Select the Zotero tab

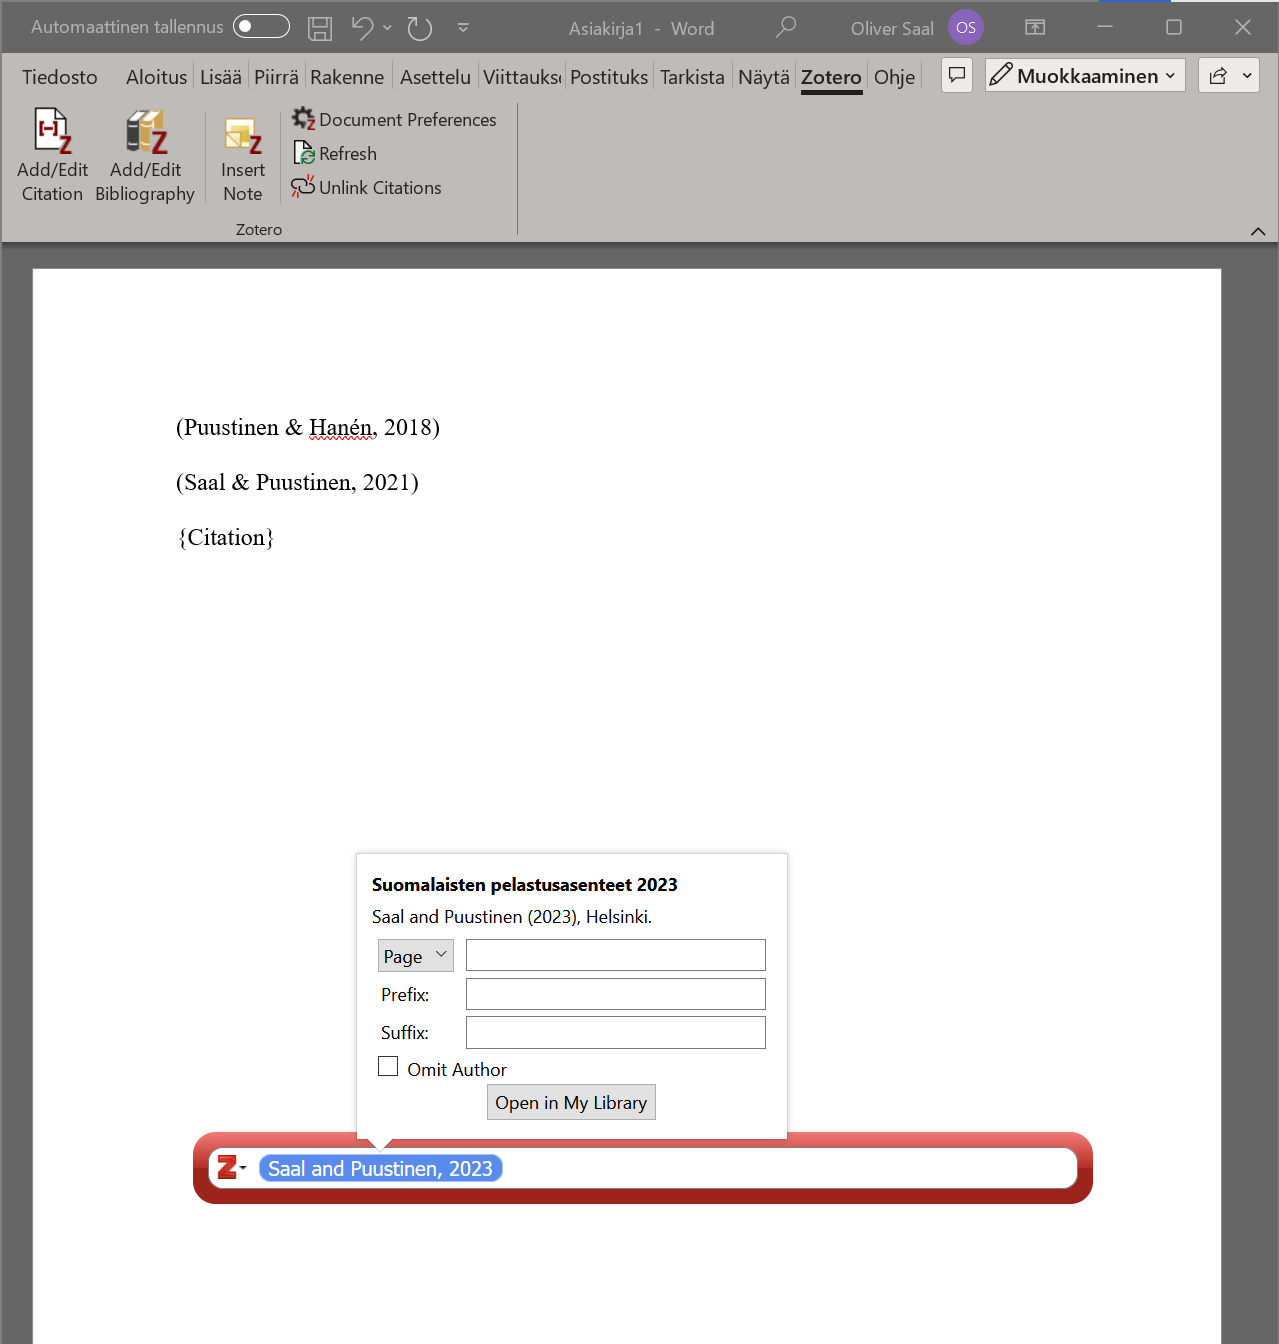(x=831, y=77)
